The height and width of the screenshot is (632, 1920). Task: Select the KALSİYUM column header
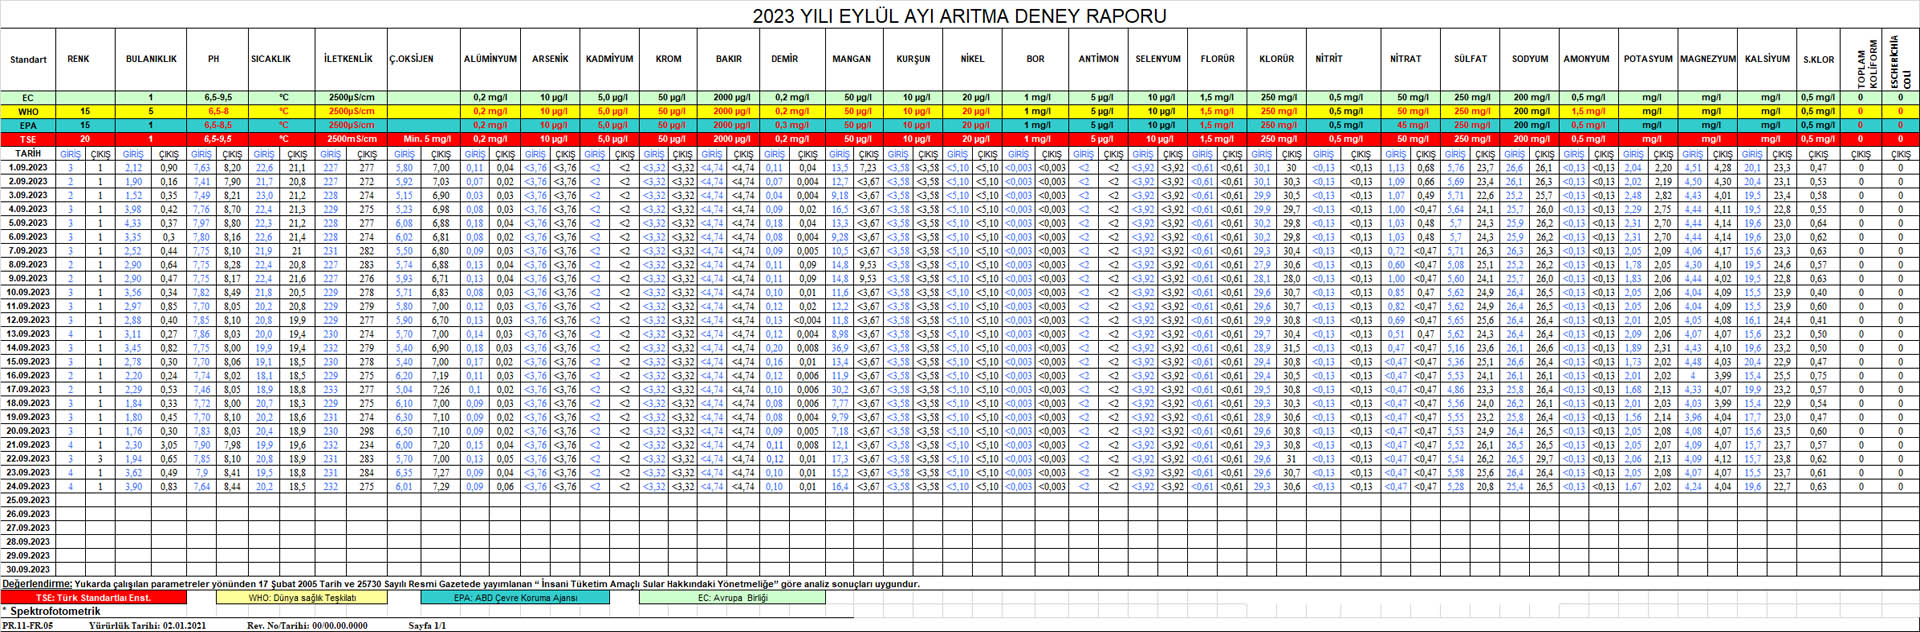click(1768, 59)
